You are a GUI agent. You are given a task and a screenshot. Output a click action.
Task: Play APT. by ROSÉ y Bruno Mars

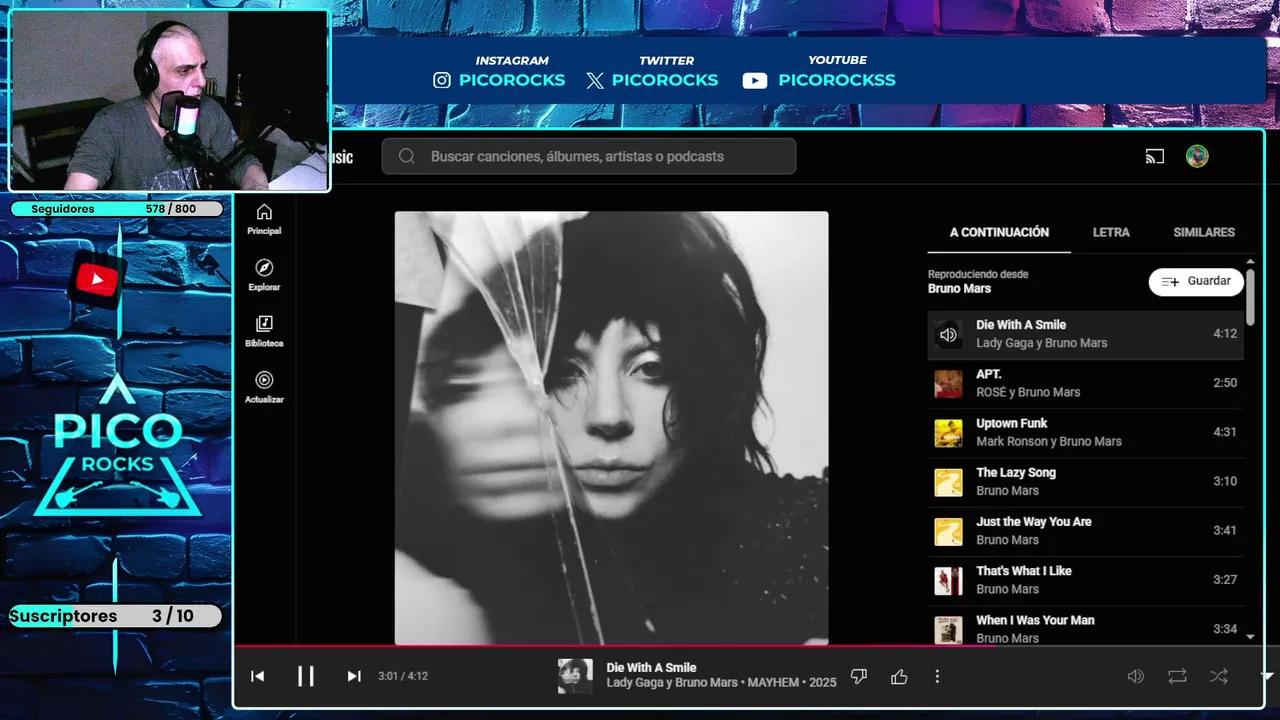[1086, 383]
